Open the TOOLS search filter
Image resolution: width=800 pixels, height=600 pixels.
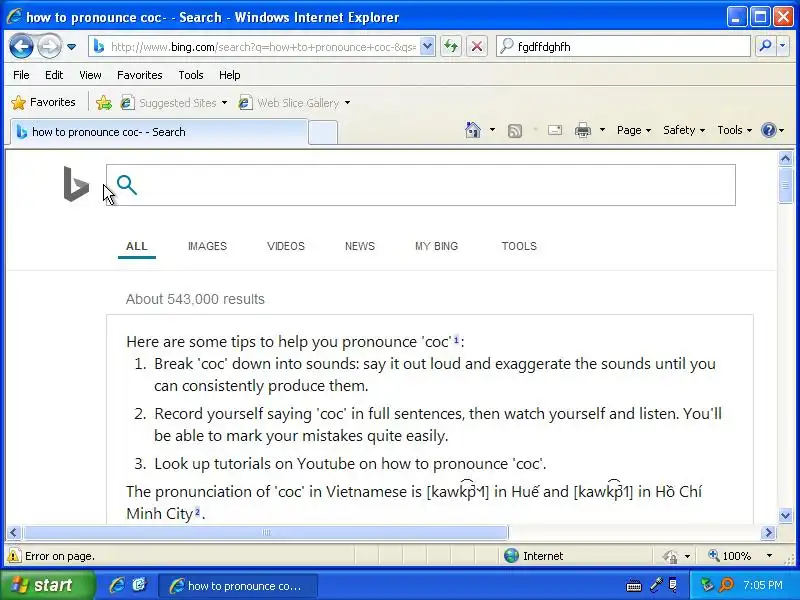click(x=519, y=246)
